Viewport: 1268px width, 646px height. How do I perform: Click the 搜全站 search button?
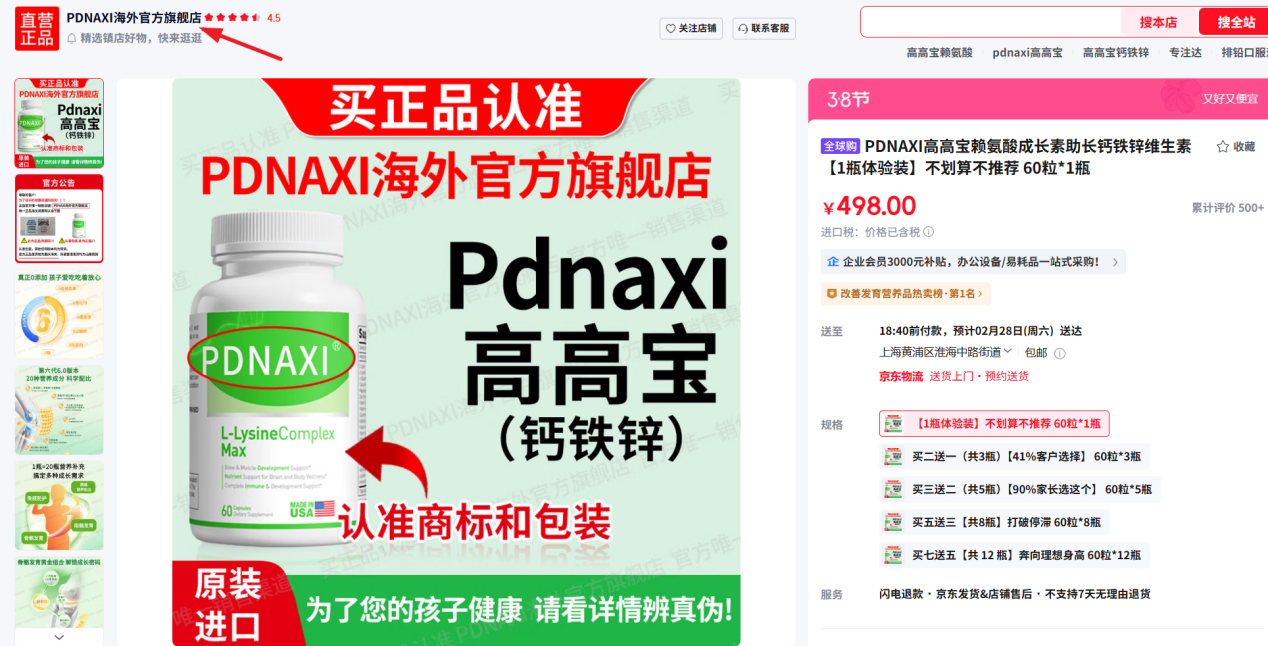(1235, 22)
